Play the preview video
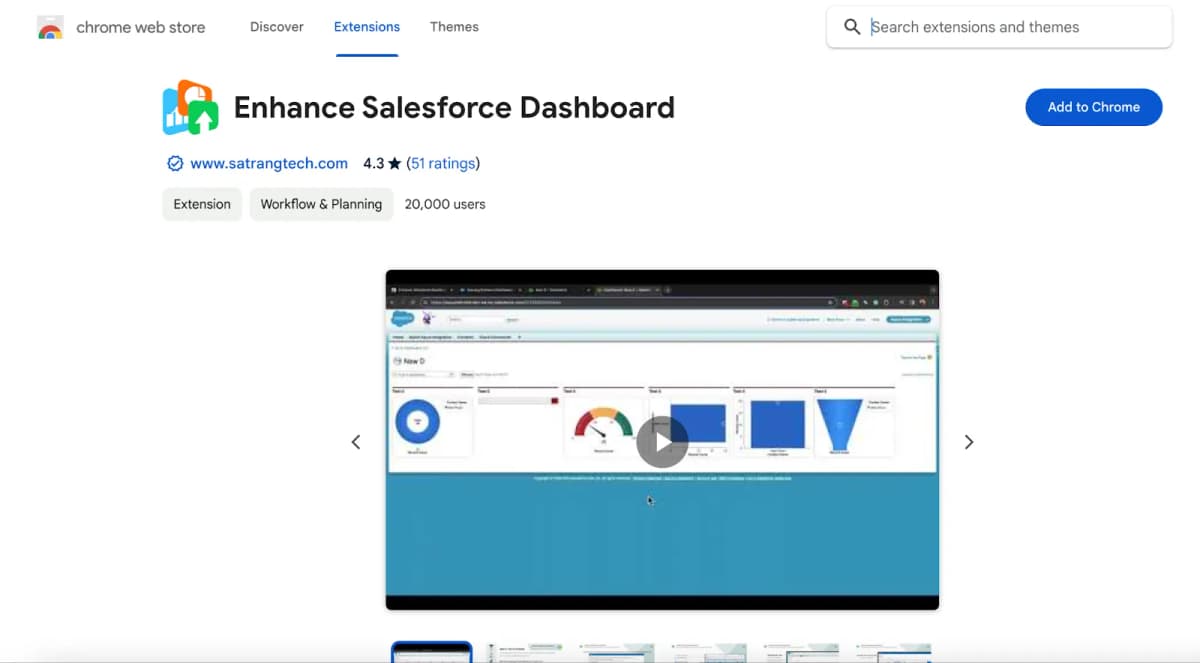This screenshot has width=1200, height=663. click(662, 441)
